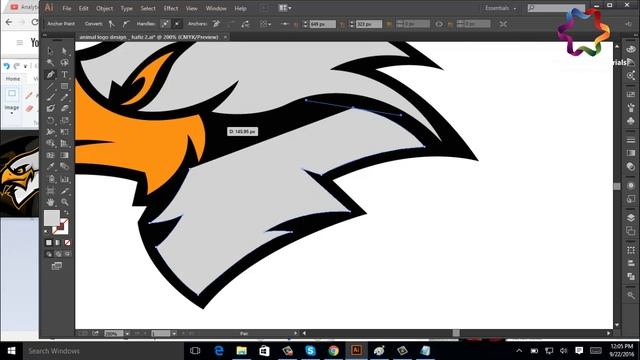The image size is (640, 360).
Task: Click the Y coordinate input field
Action: tap(369, 24)
